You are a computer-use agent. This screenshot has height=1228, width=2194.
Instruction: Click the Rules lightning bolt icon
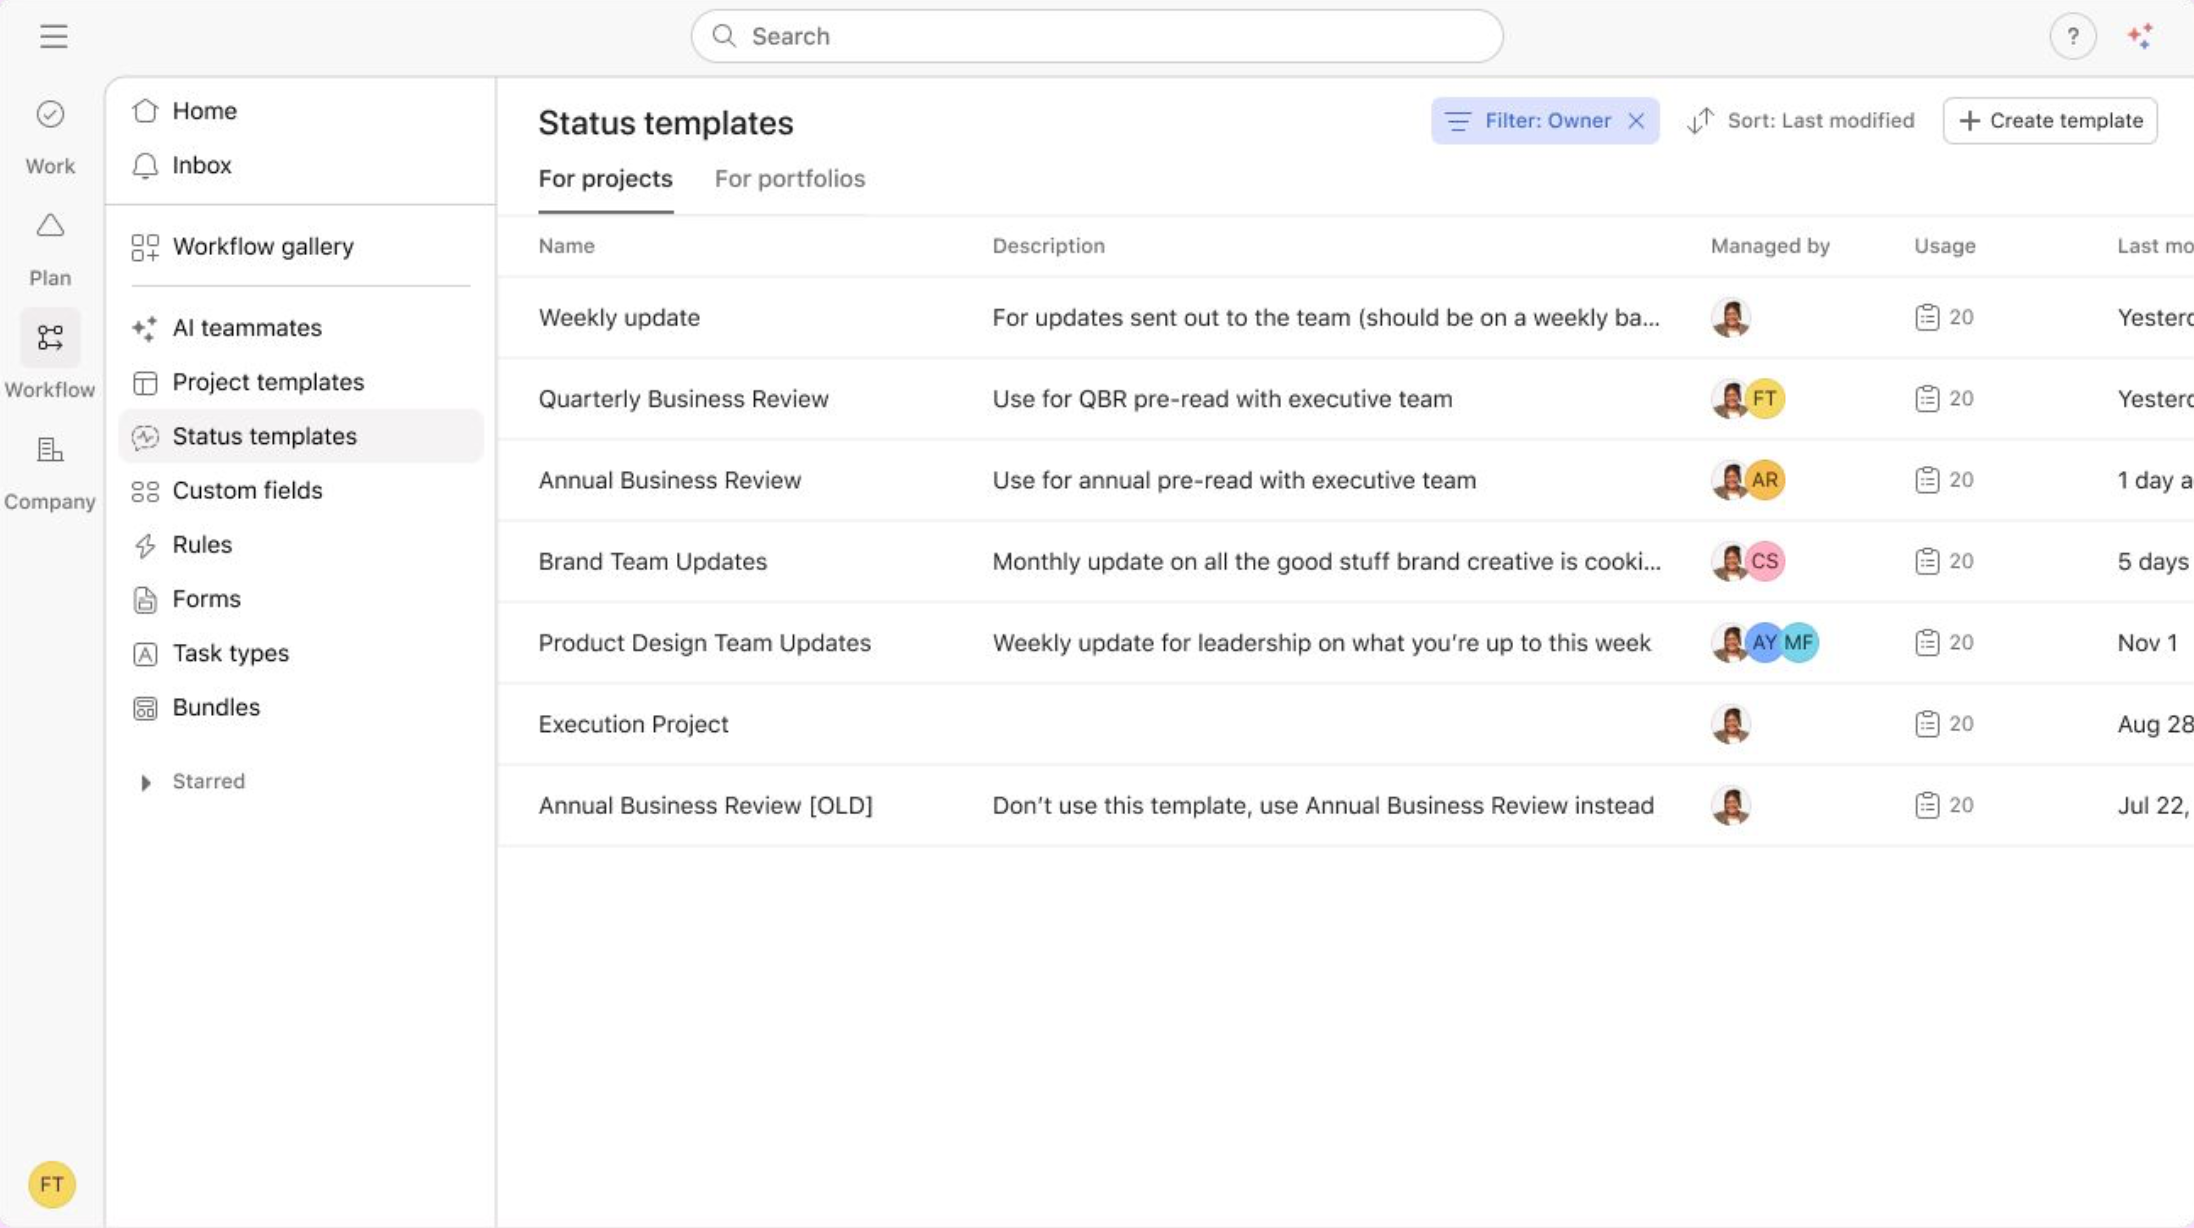(x=145, y=545)
